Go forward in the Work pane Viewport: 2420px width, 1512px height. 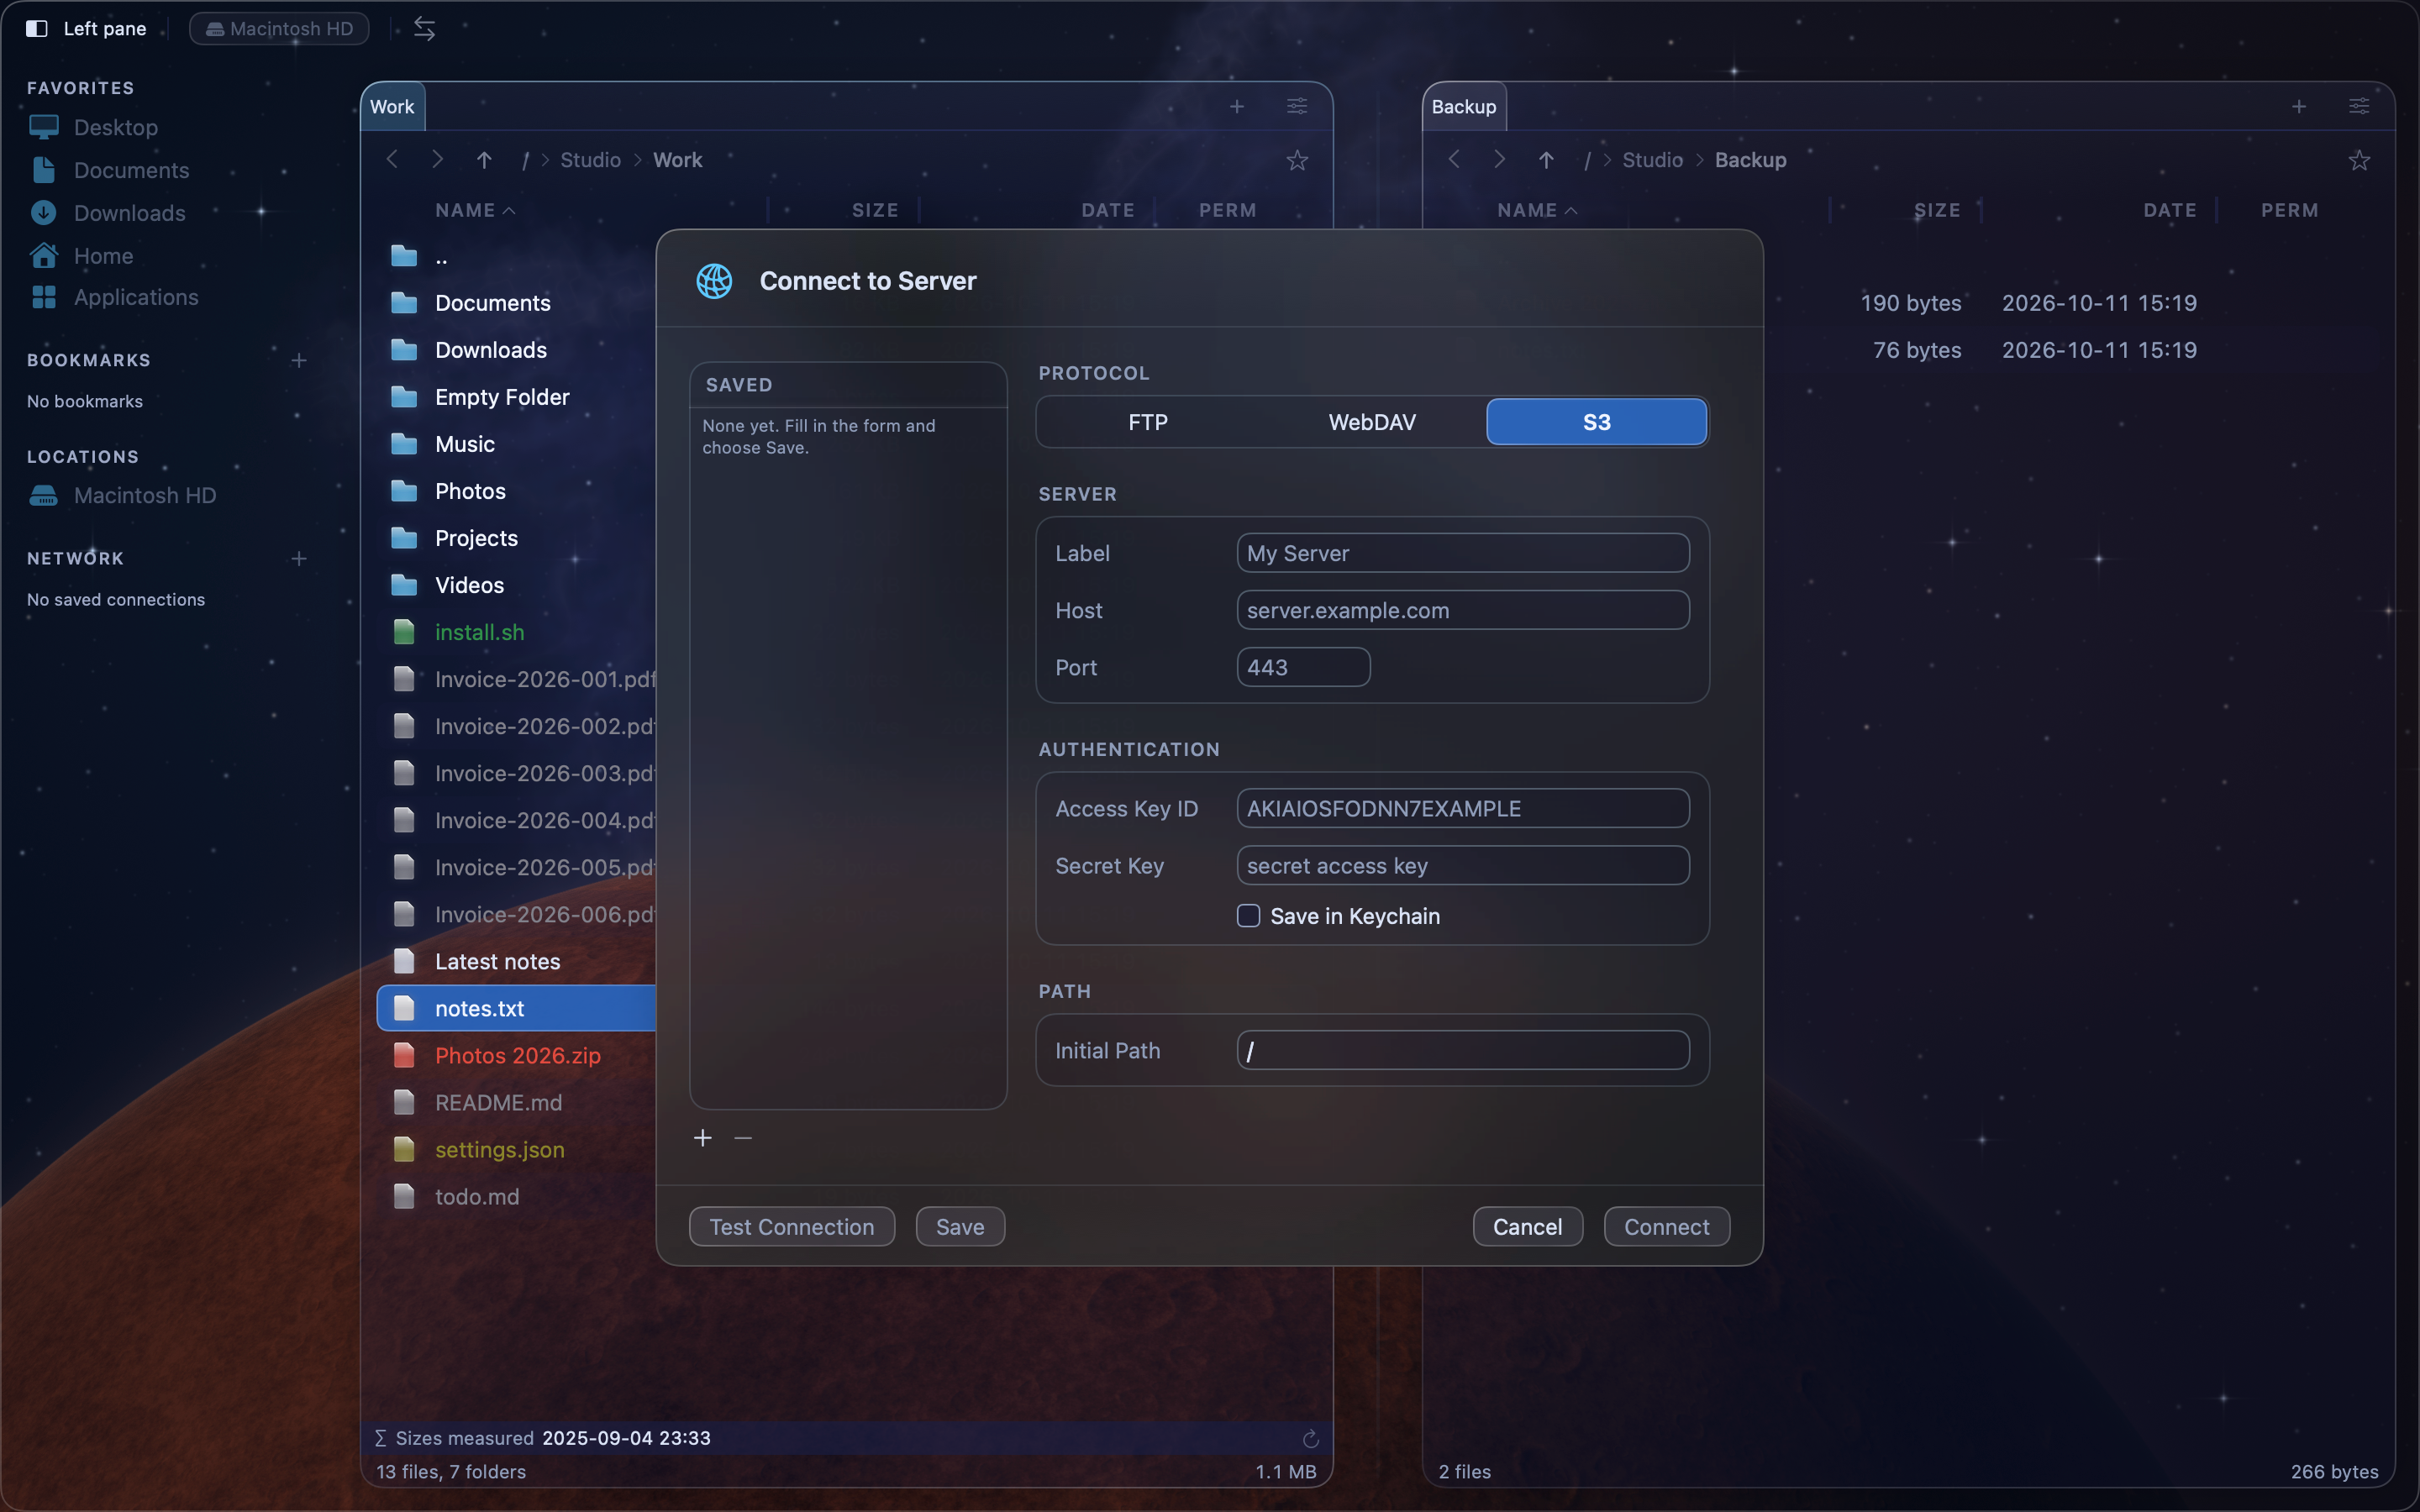point(437,160)
